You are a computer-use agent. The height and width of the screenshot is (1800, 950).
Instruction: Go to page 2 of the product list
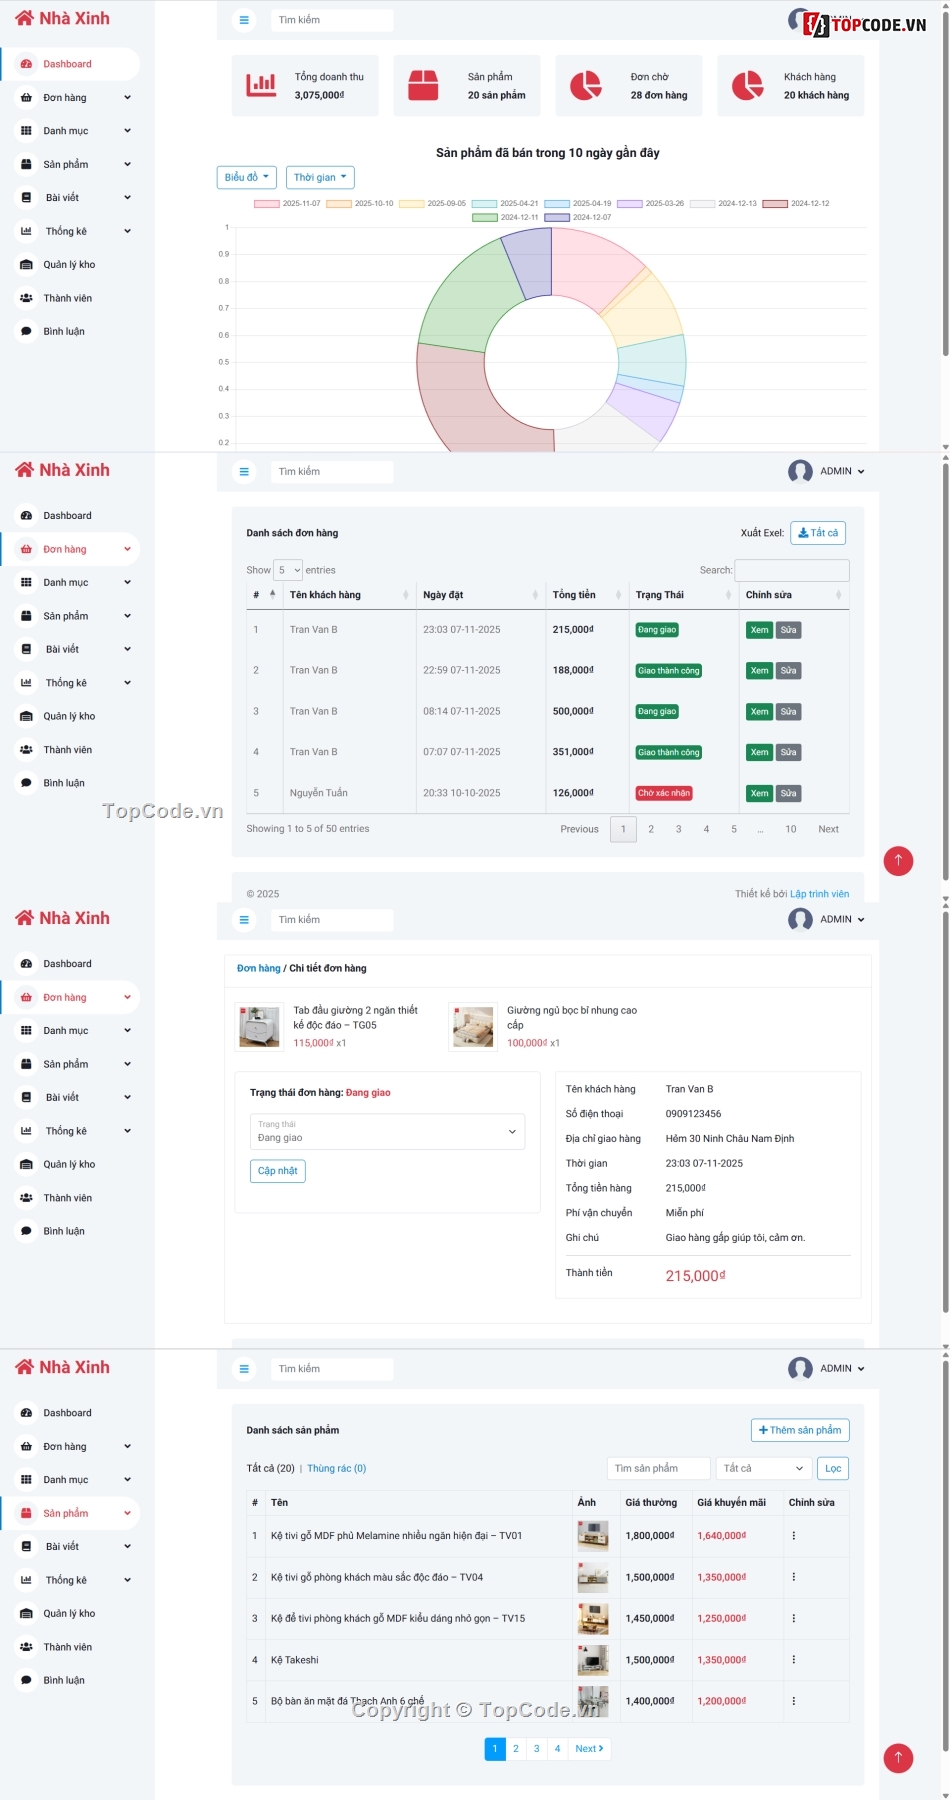516,1748
